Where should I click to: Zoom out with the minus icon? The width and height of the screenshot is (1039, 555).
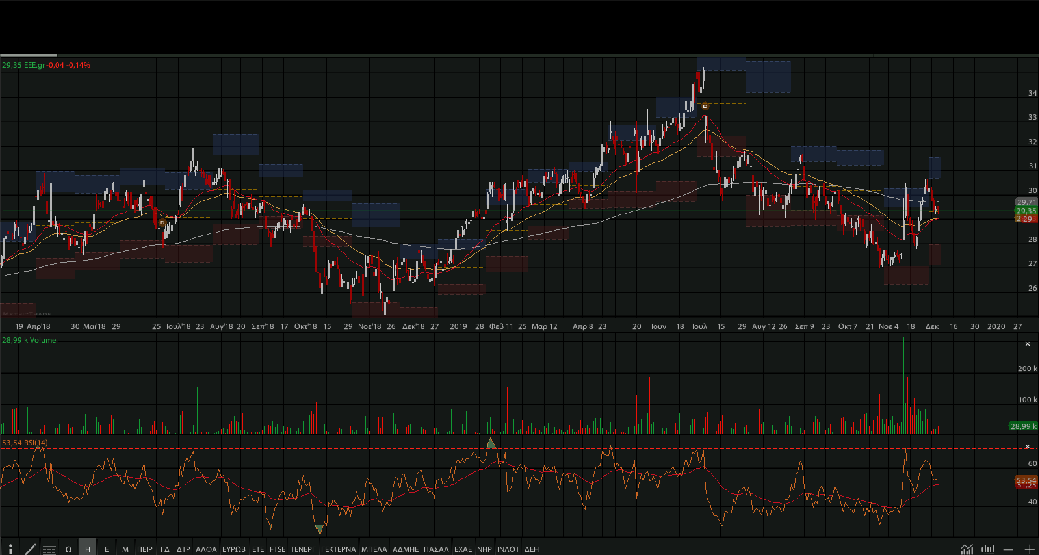pos(1008,549)
